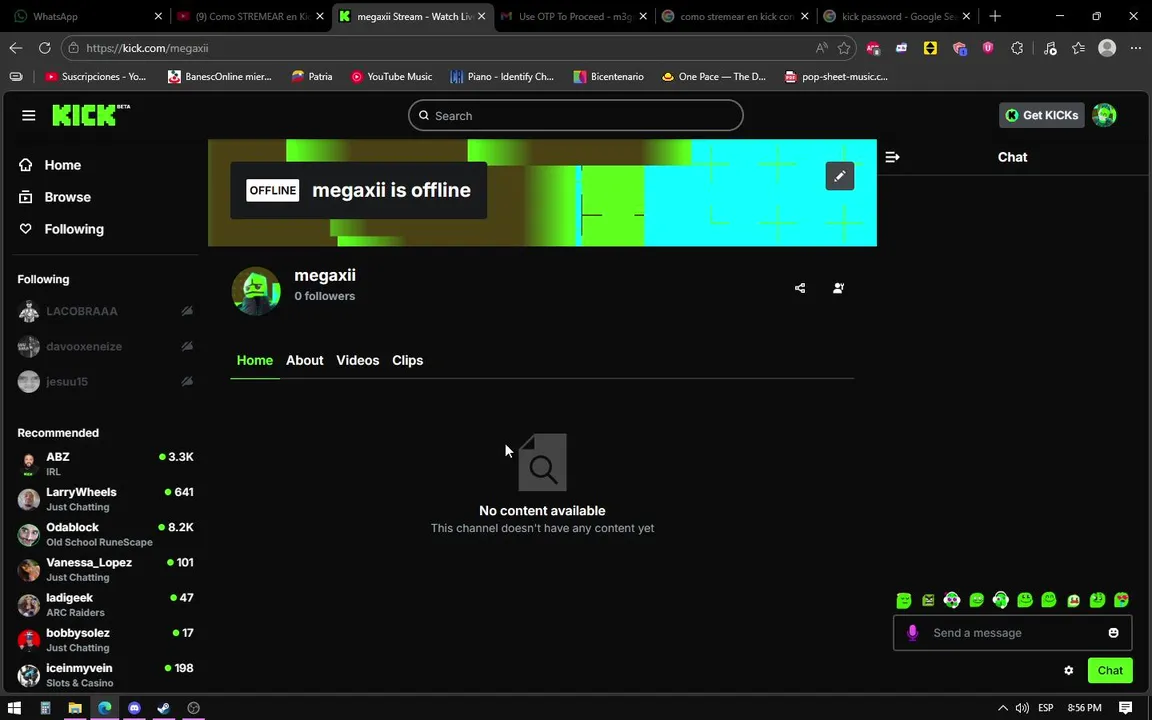This screenshot has width=1152, height=720.
Task: Open the profile avatar menu at top right
Action: tap(1104, 115)
